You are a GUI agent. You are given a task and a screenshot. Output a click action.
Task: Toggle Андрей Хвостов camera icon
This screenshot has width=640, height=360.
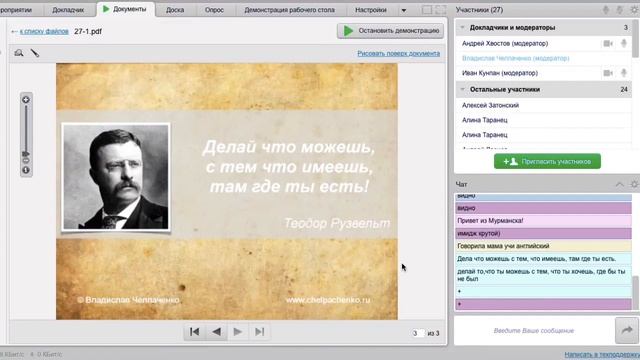[608, 43]
